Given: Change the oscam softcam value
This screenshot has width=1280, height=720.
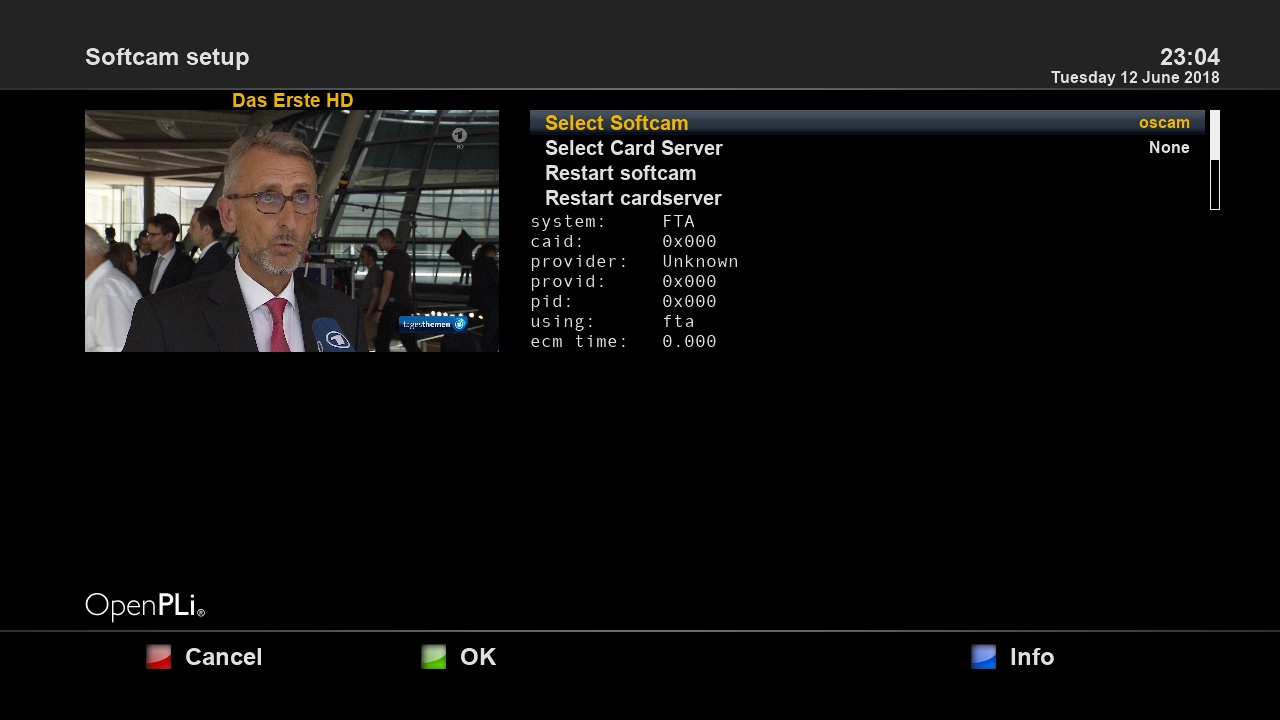Looking at the screenshot, I should 1164,123.
